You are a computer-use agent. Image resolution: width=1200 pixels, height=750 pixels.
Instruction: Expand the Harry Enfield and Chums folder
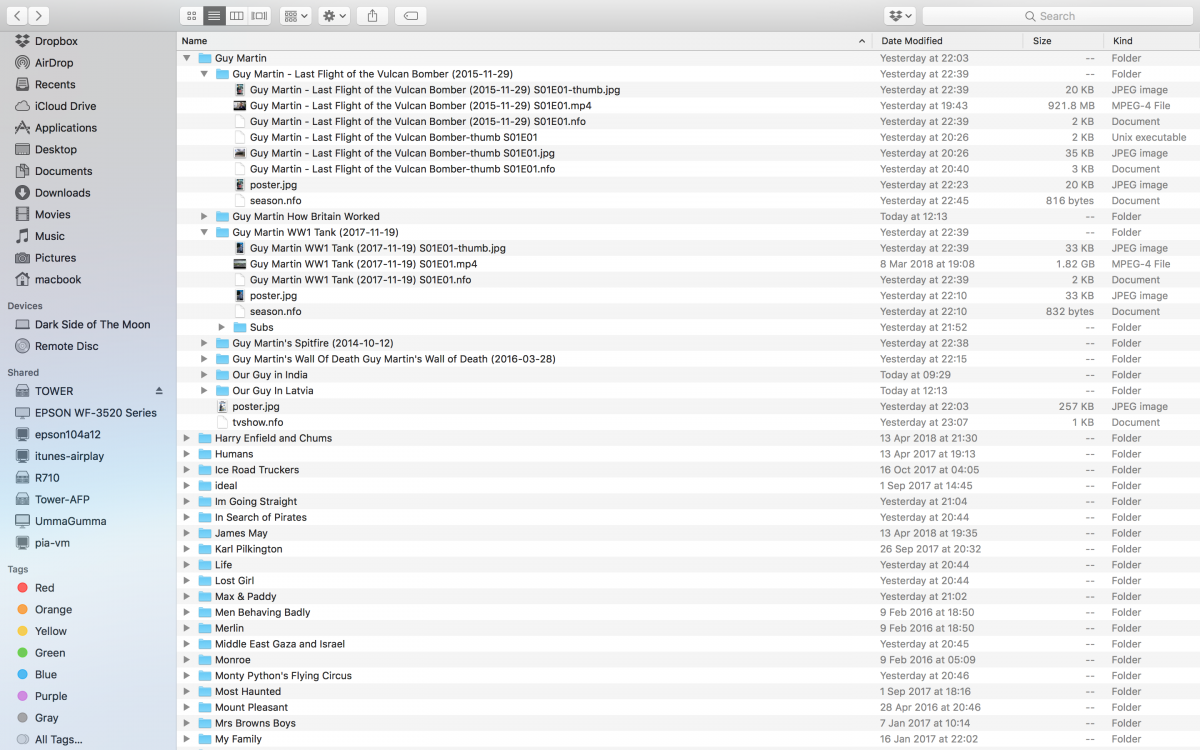click(187, 438)
